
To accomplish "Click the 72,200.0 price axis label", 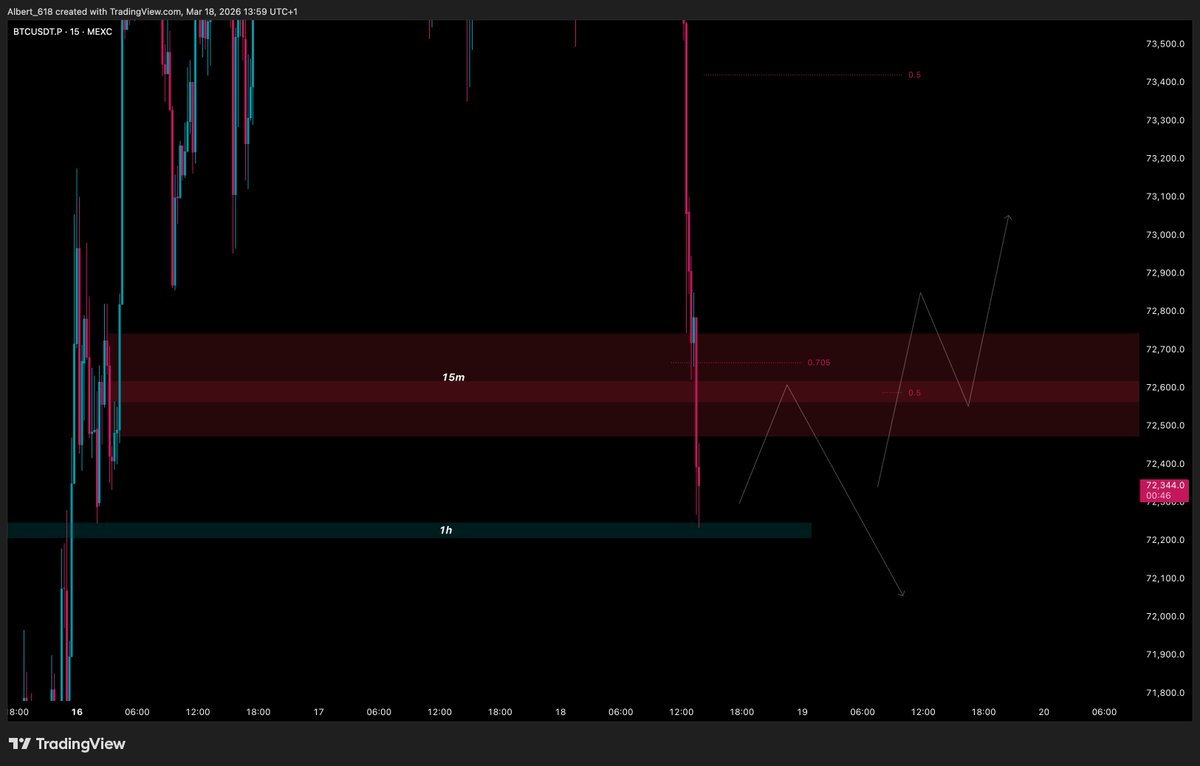I will (x=1165, y=540).
